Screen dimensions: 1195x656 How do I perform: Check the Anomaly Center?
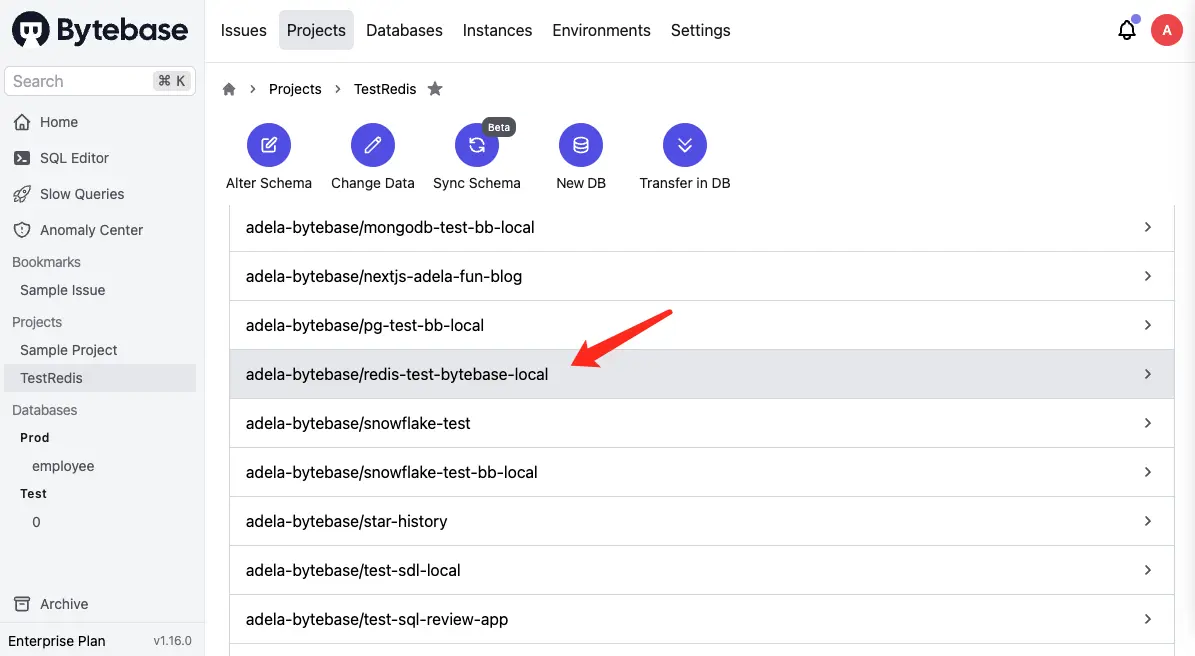(92, 229)
